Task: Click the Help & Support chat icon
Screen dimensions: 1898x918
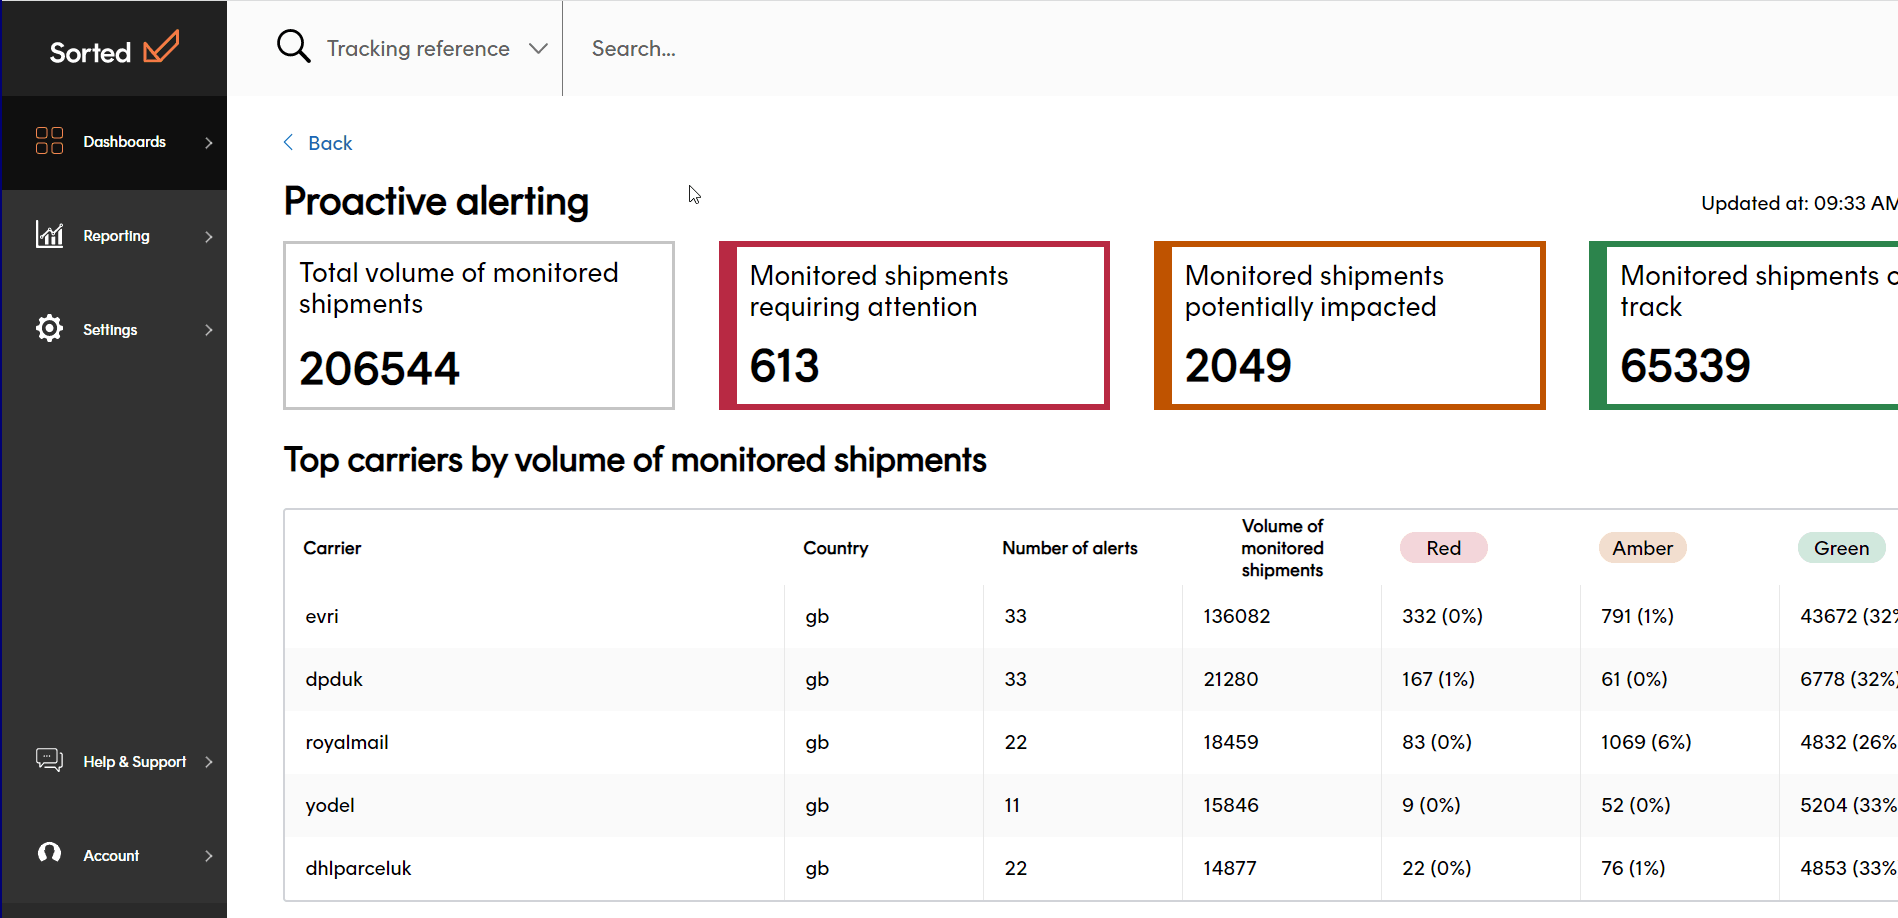Action: pyautogui.click(x=49, y=760)
